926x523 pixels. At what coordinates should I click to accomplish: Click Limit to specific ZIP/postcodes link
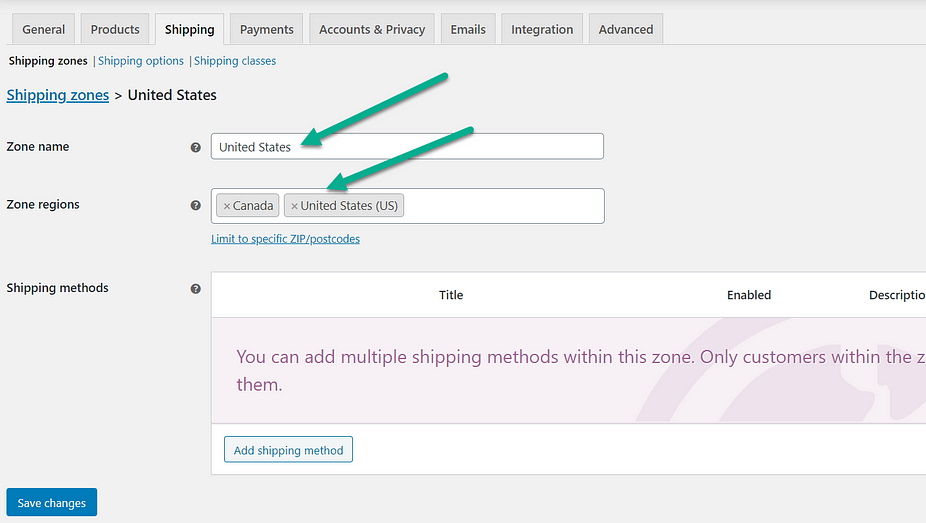(285, 239)
